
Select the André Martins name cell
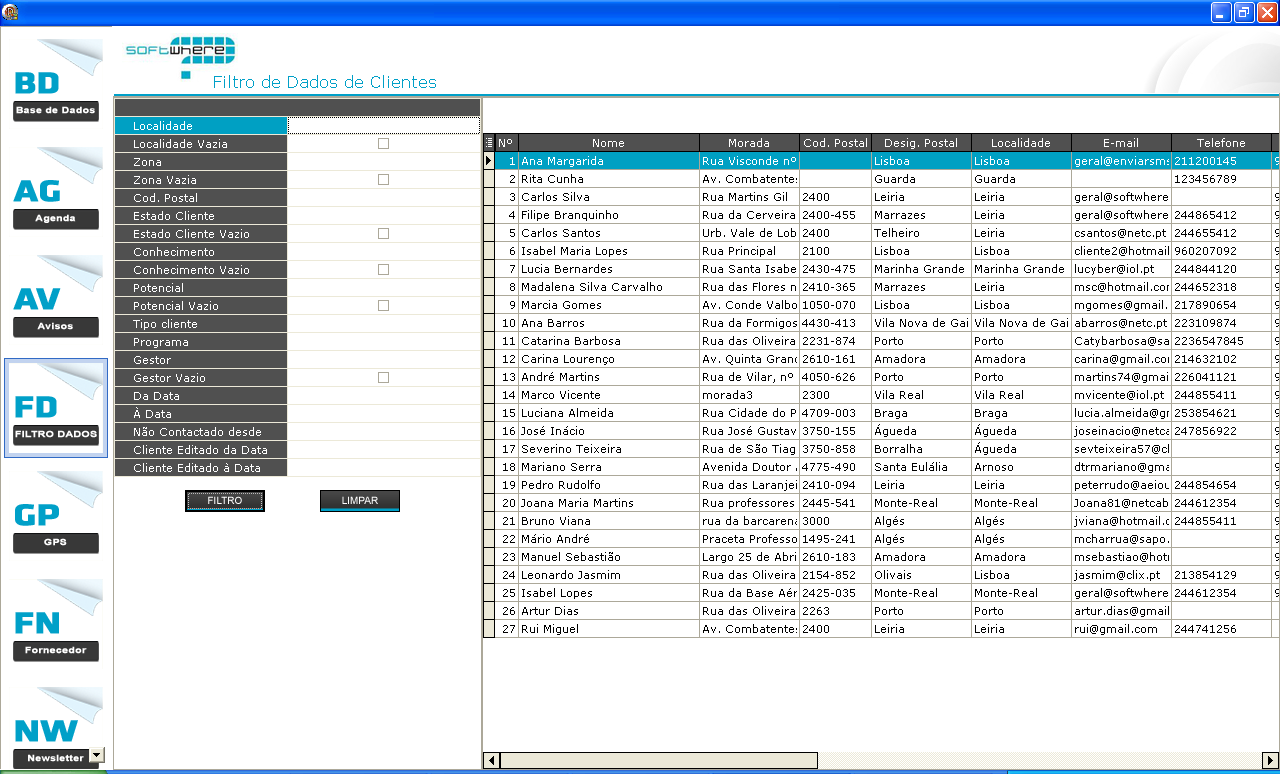point(609,377)
